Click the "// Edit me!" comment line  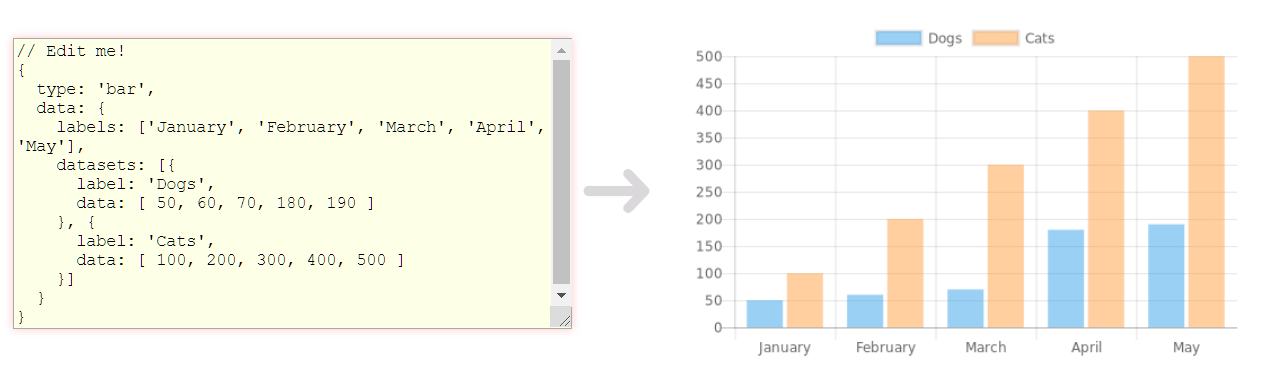(71, 50)
